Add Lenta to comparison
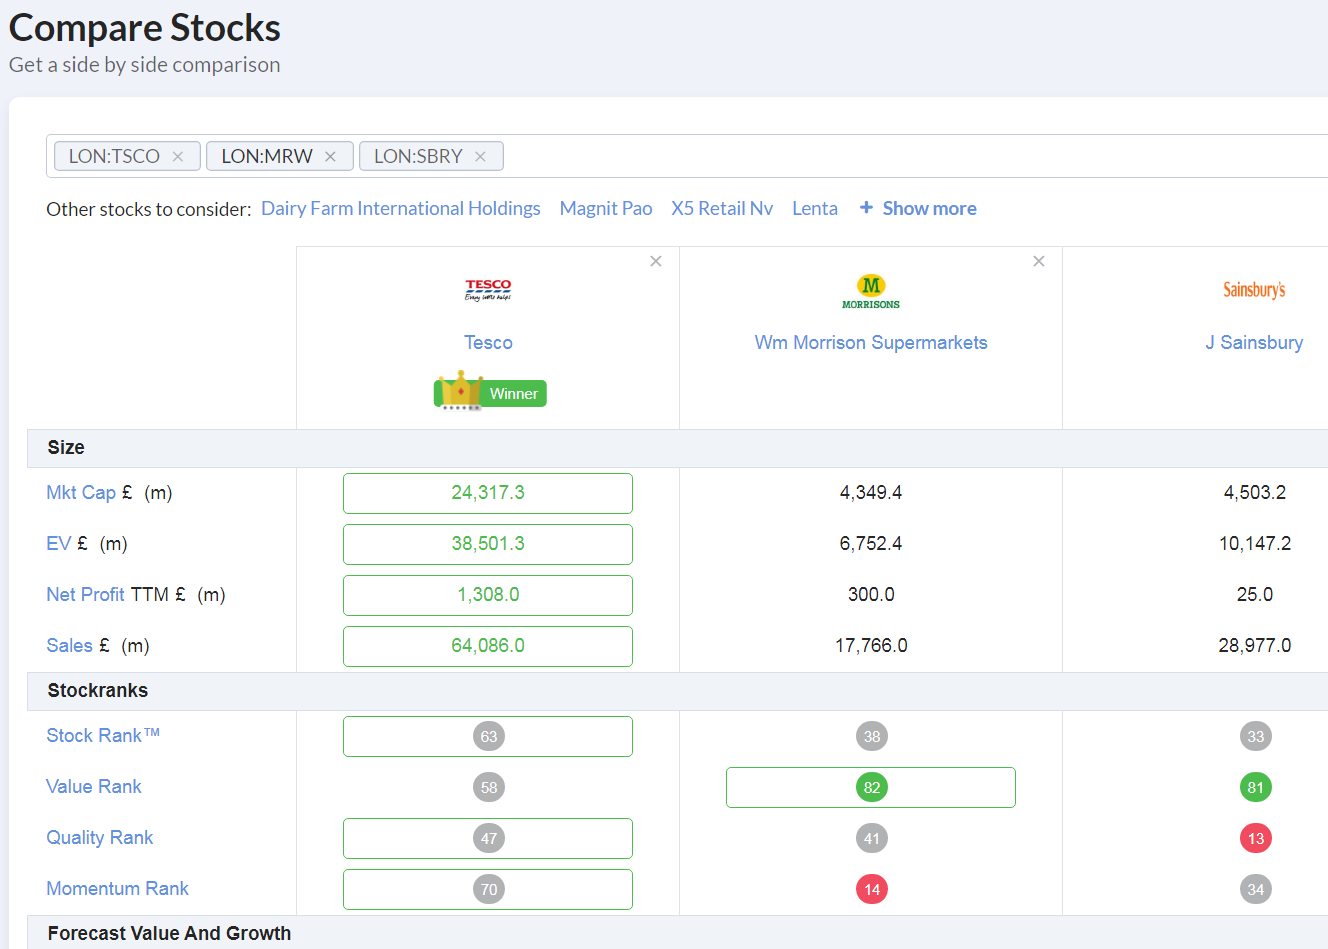The width and height of the screenshot is (1328, 949). [815, 209]
